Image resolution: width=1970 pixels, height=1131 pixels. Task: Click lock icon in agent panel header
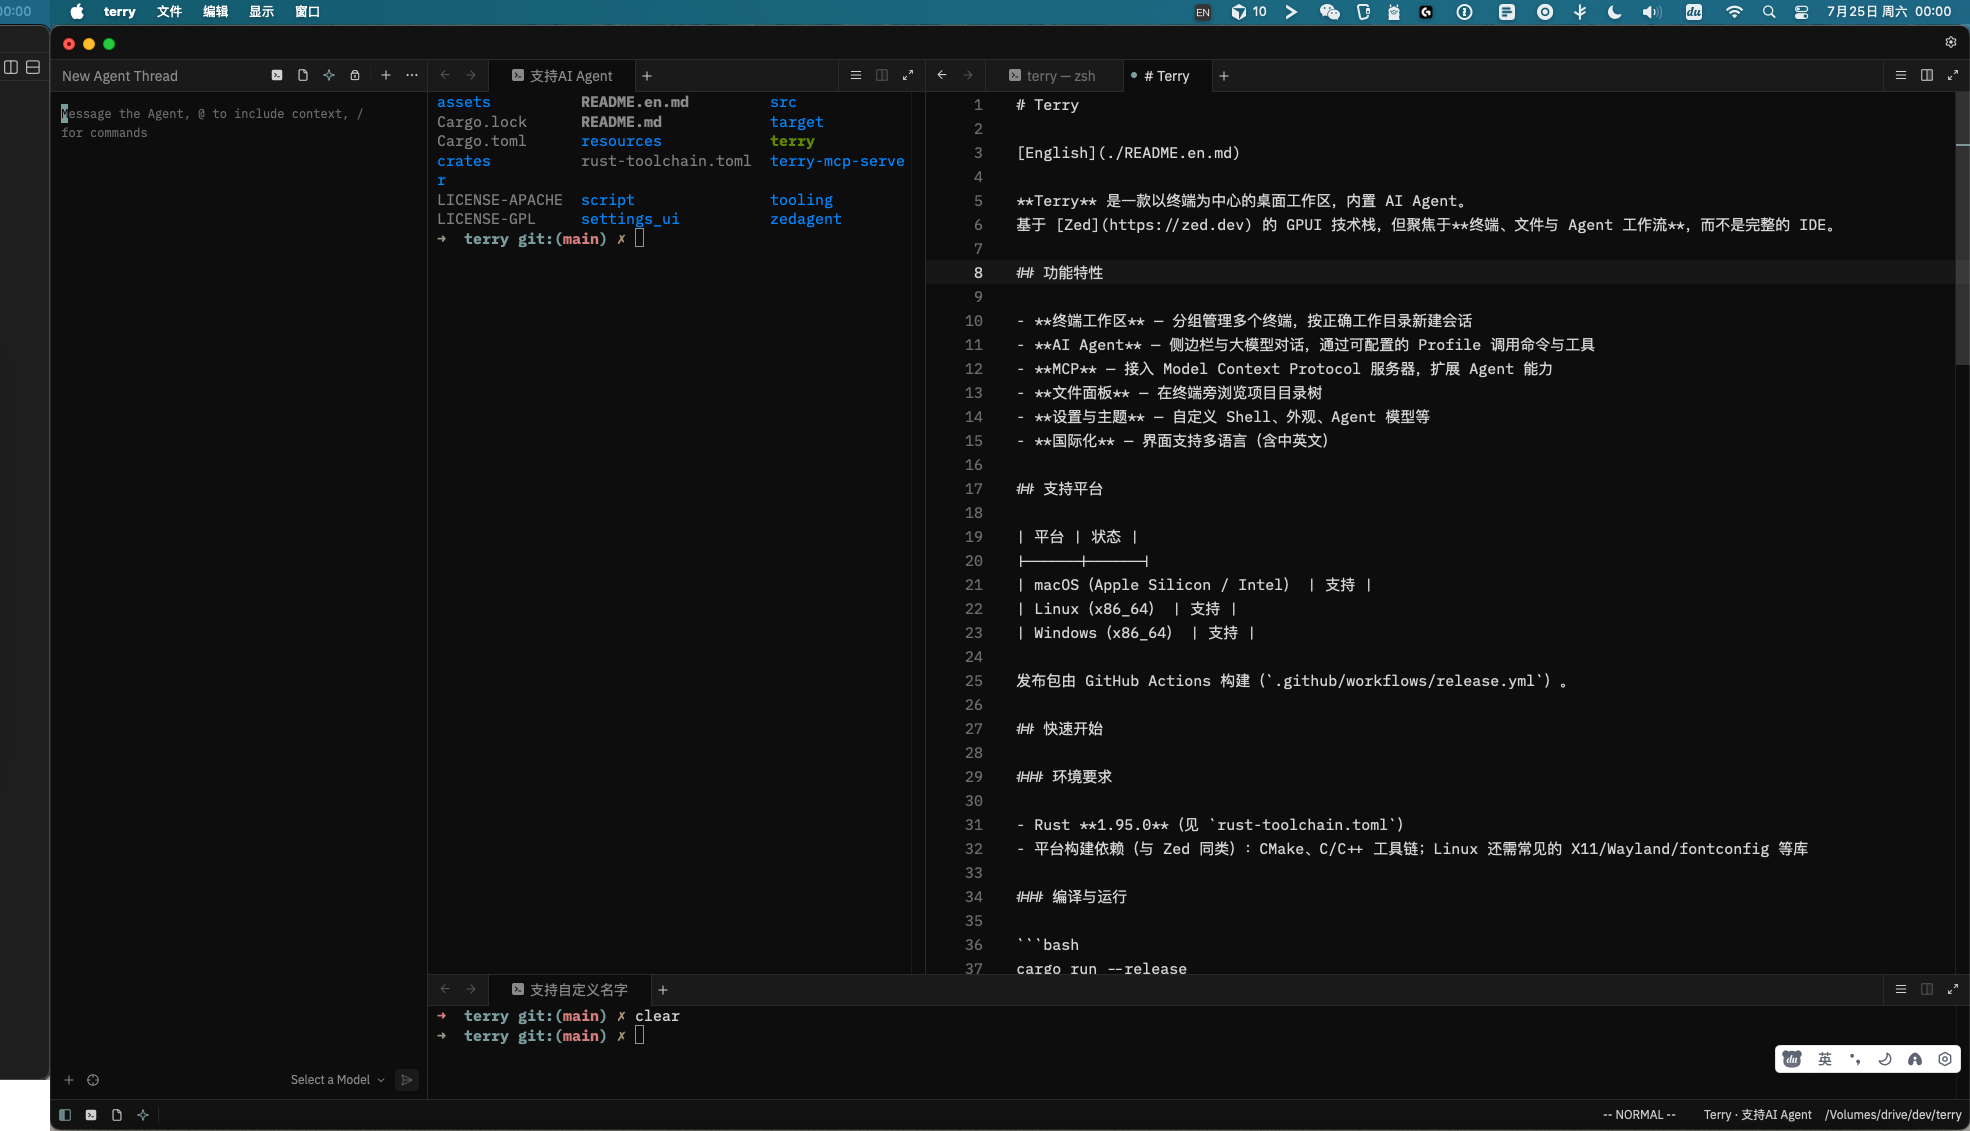point(355,75)
